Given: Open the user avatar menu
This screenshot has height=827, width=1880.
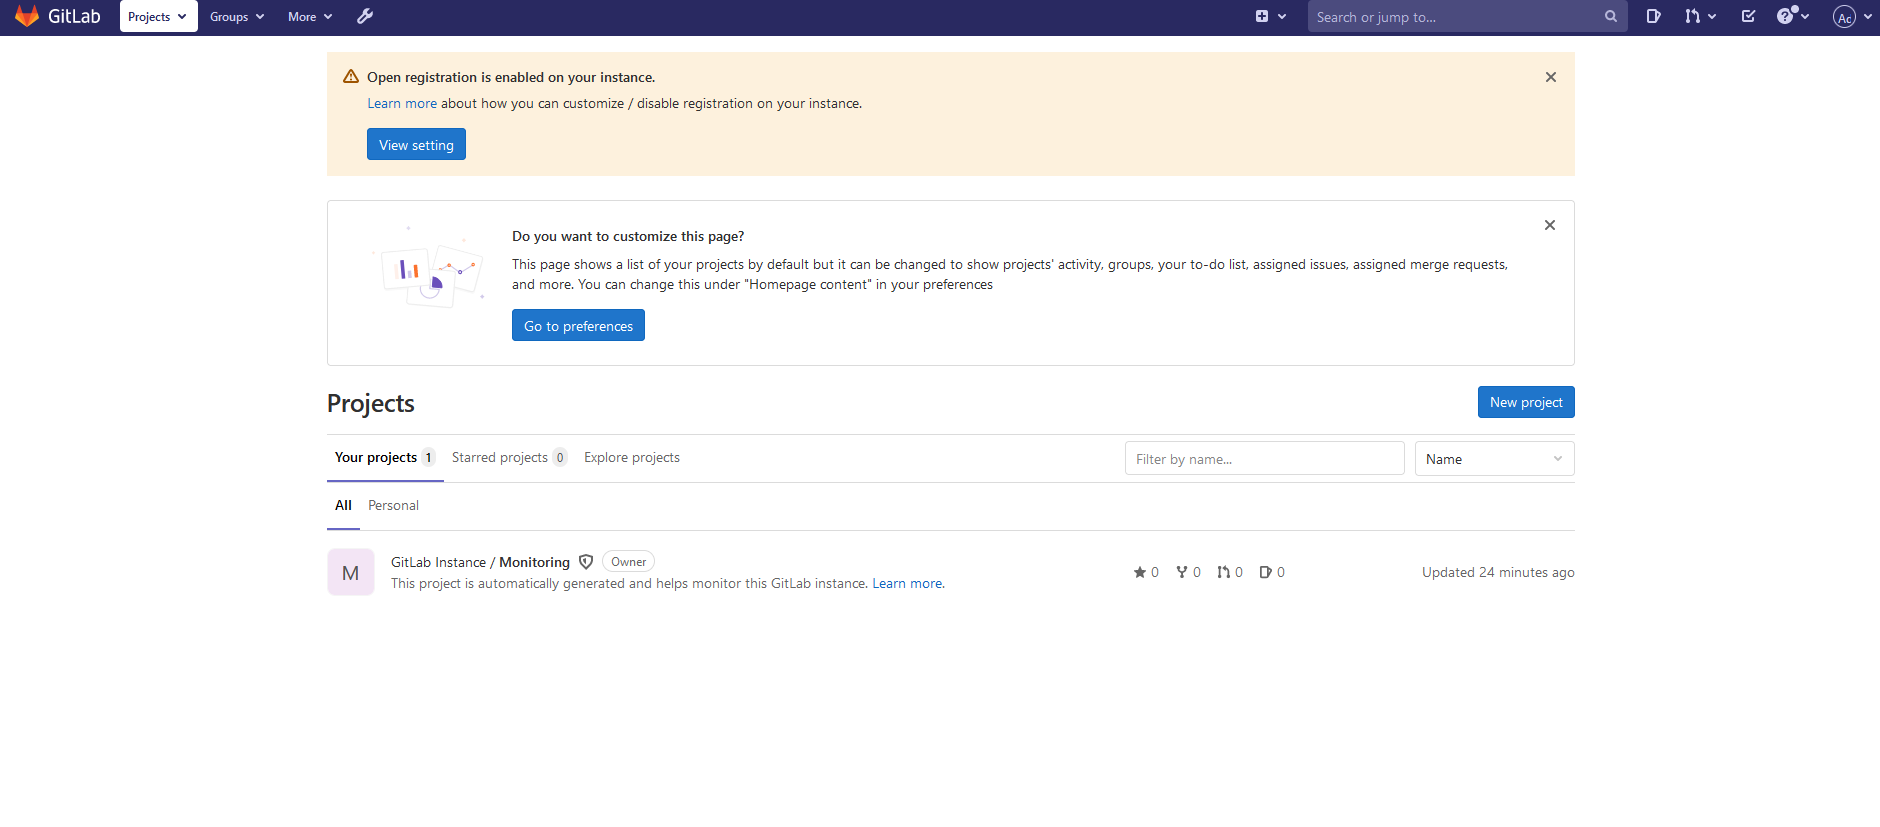Looking at the screenshot, I should point(1852,16).
